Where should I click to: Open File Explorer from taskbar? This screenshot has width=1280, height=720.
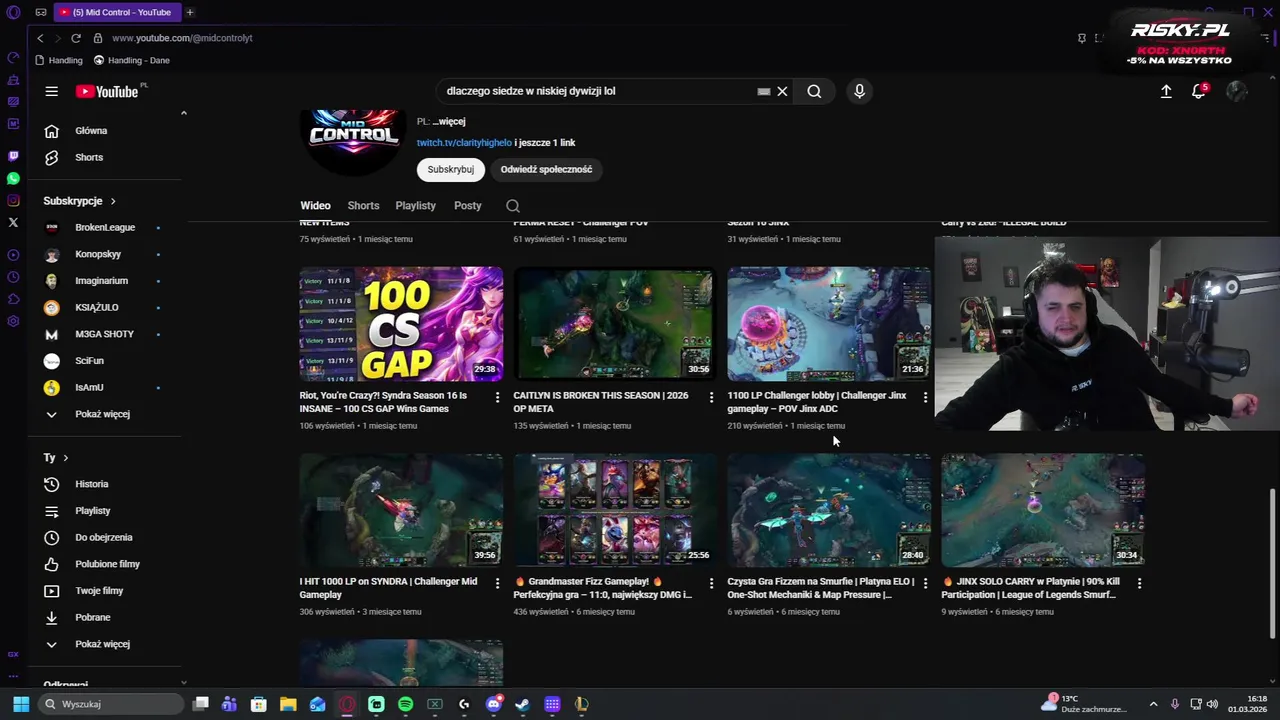pos(288,704)
